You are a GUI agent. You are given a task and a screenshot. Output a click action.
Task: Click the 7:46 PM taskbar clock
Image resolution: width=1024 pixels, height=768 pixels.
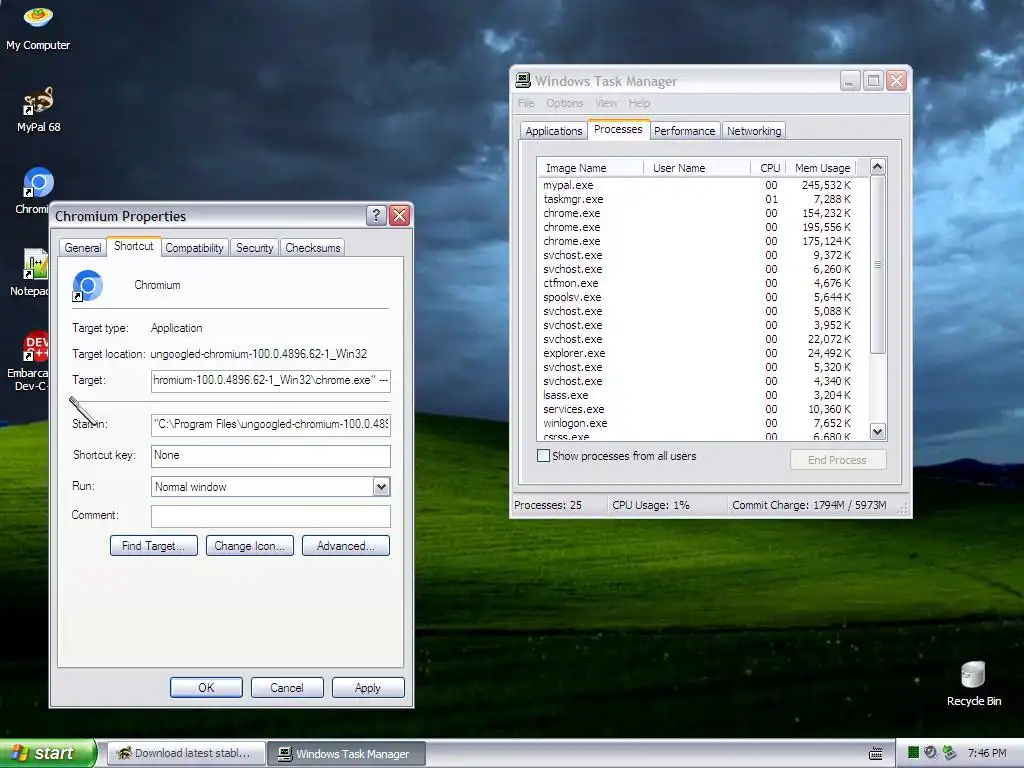(x=987, y=753)
